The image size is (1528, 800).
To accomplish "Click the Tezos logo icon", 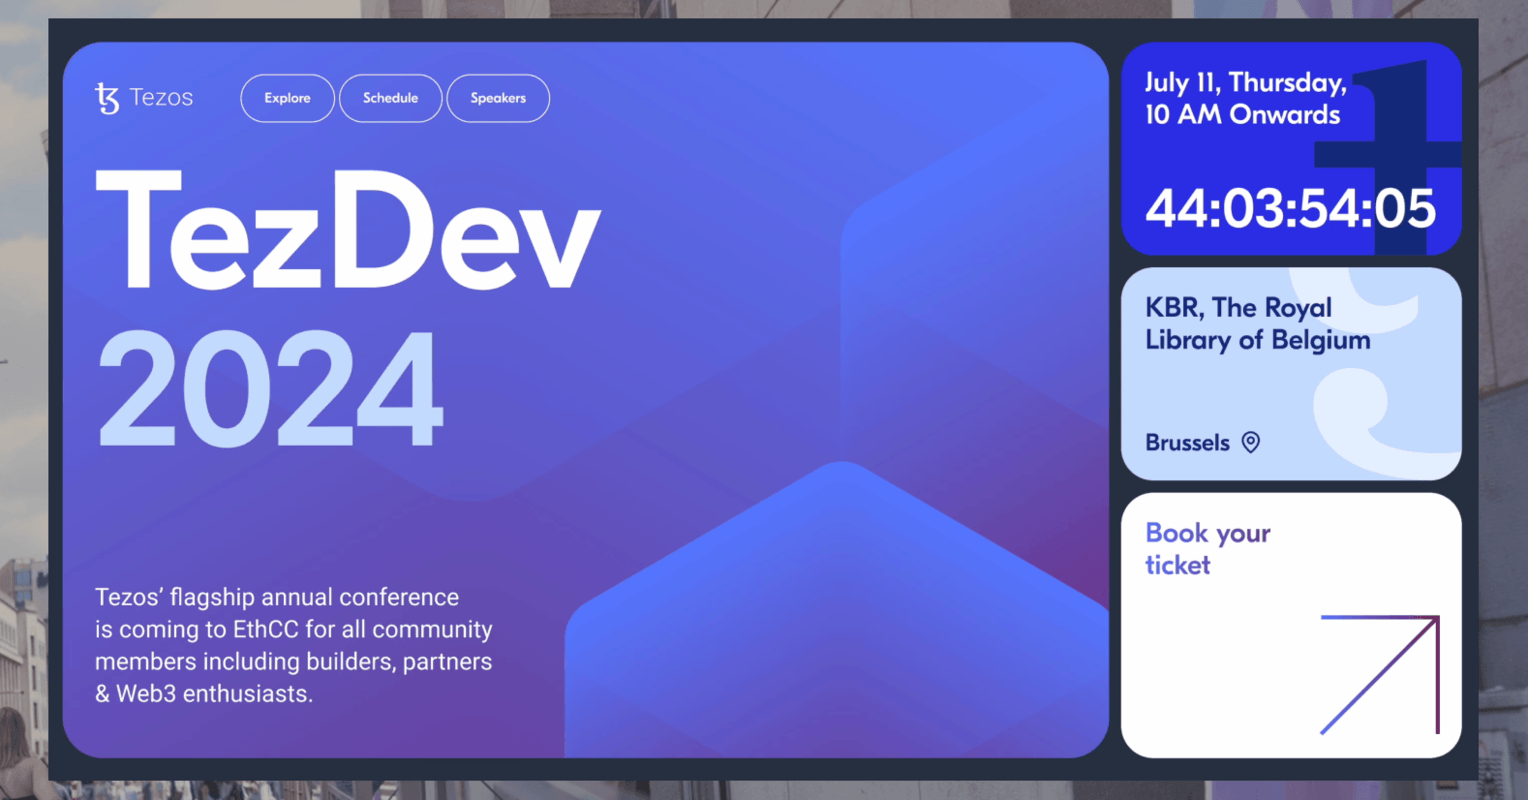I will (x=107, y=98).
